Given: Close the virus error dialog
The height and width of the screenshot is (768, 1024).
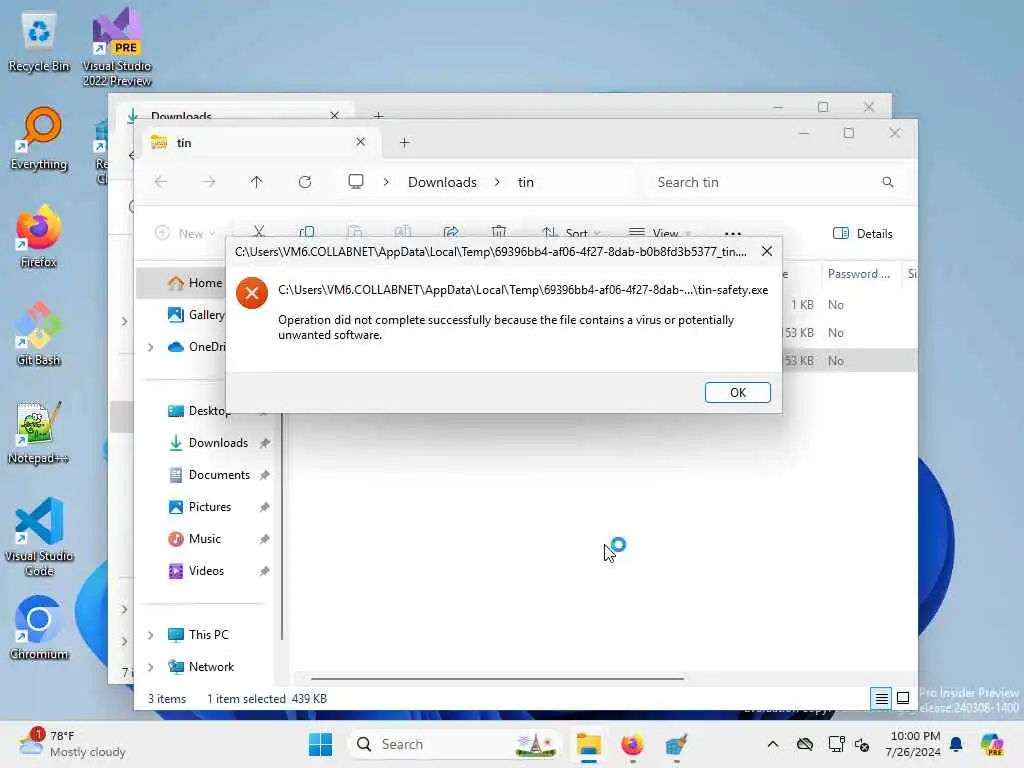Looking at the screenshot, I should coord(767,251).
